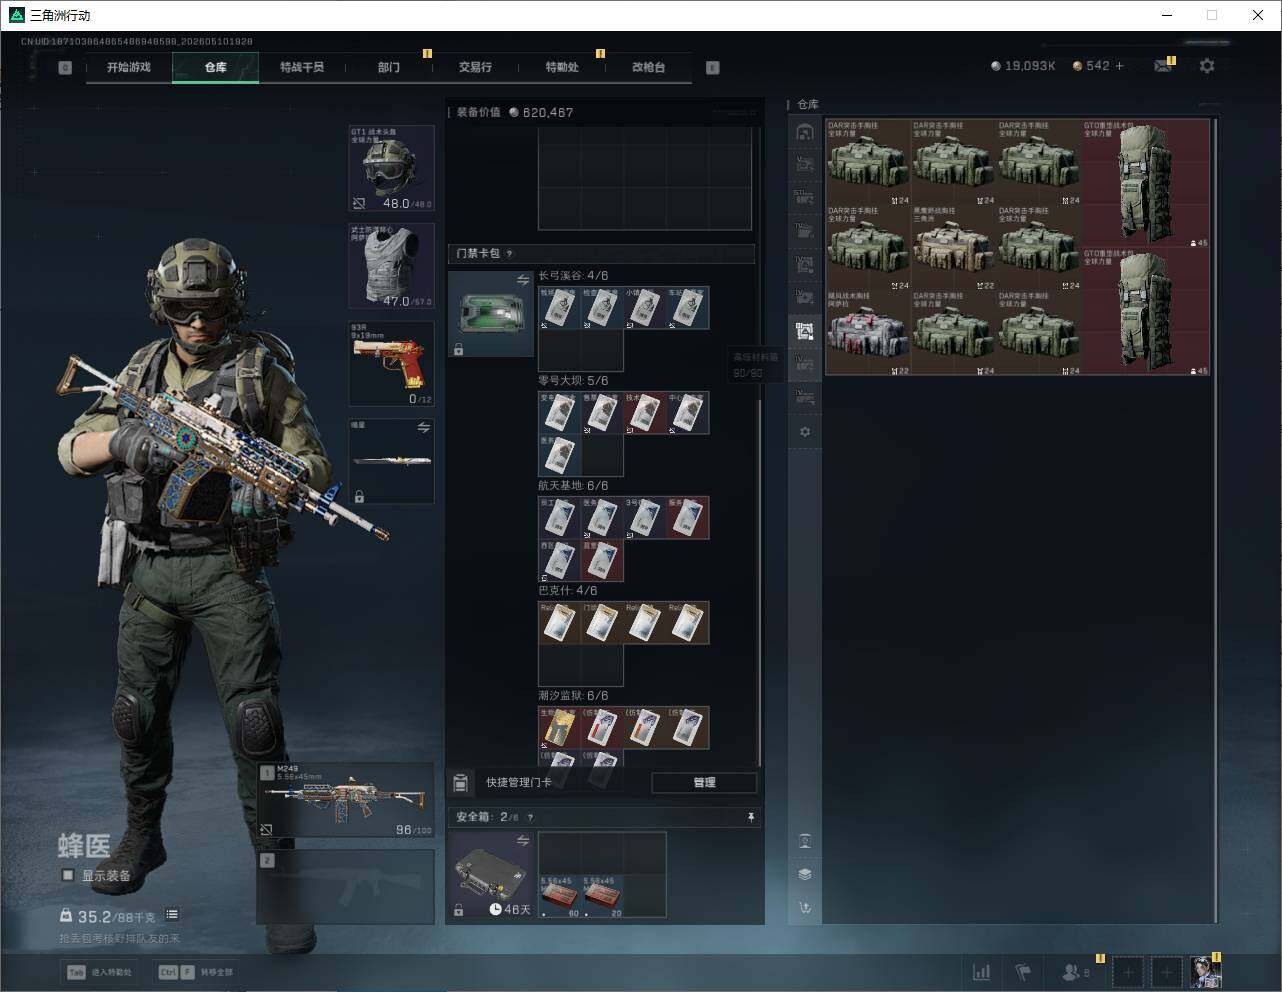1282x992 pixels.
Task: Click the player avatar portrait icon
Action: pos(1205,972)
